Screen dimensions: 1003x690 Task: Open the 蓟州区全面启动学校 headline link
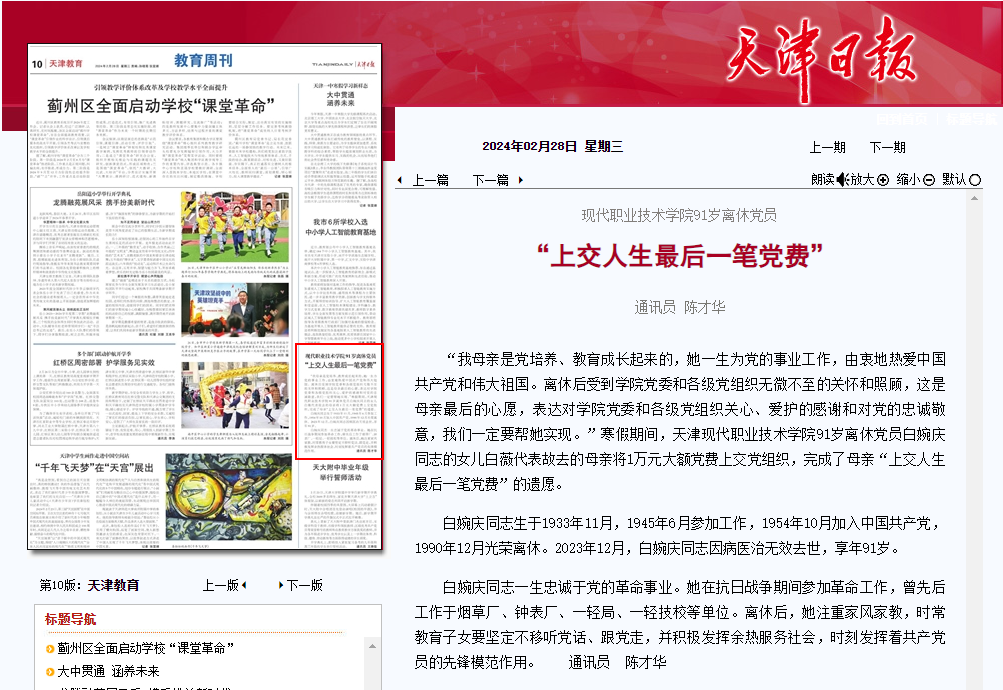click(x=146, y=648)
